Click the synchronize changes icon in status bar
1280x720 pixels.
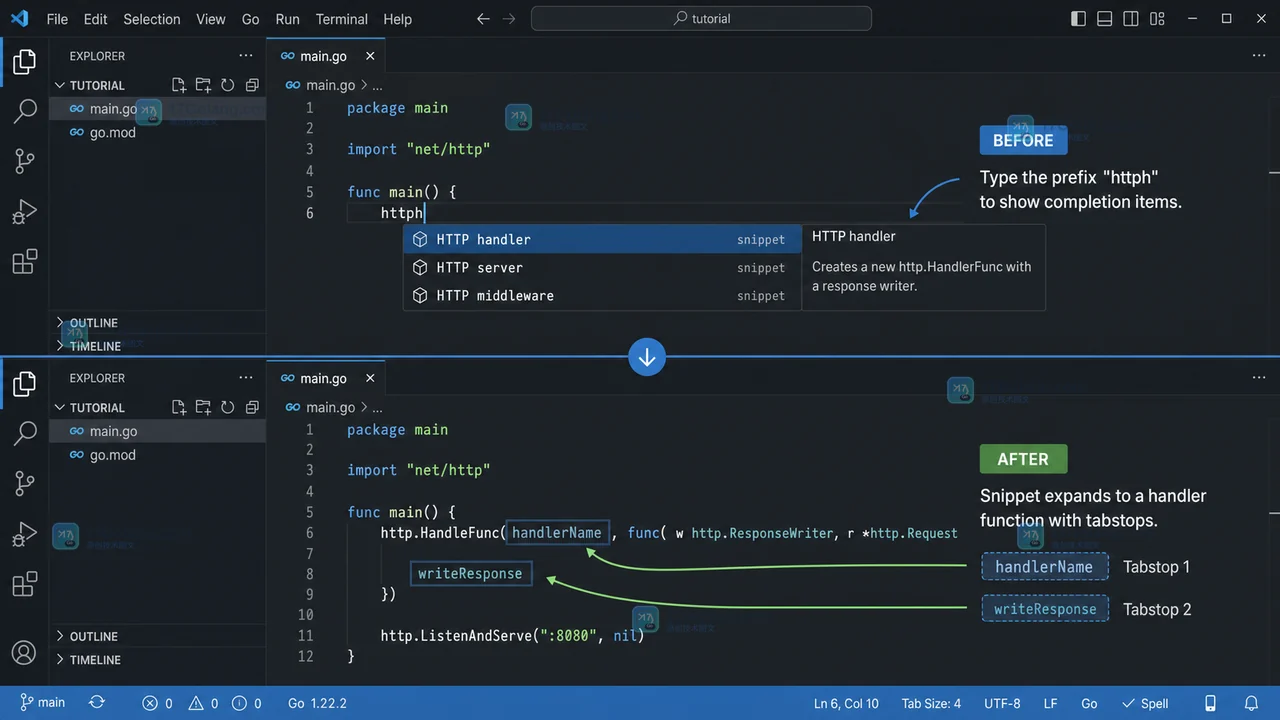97,703
